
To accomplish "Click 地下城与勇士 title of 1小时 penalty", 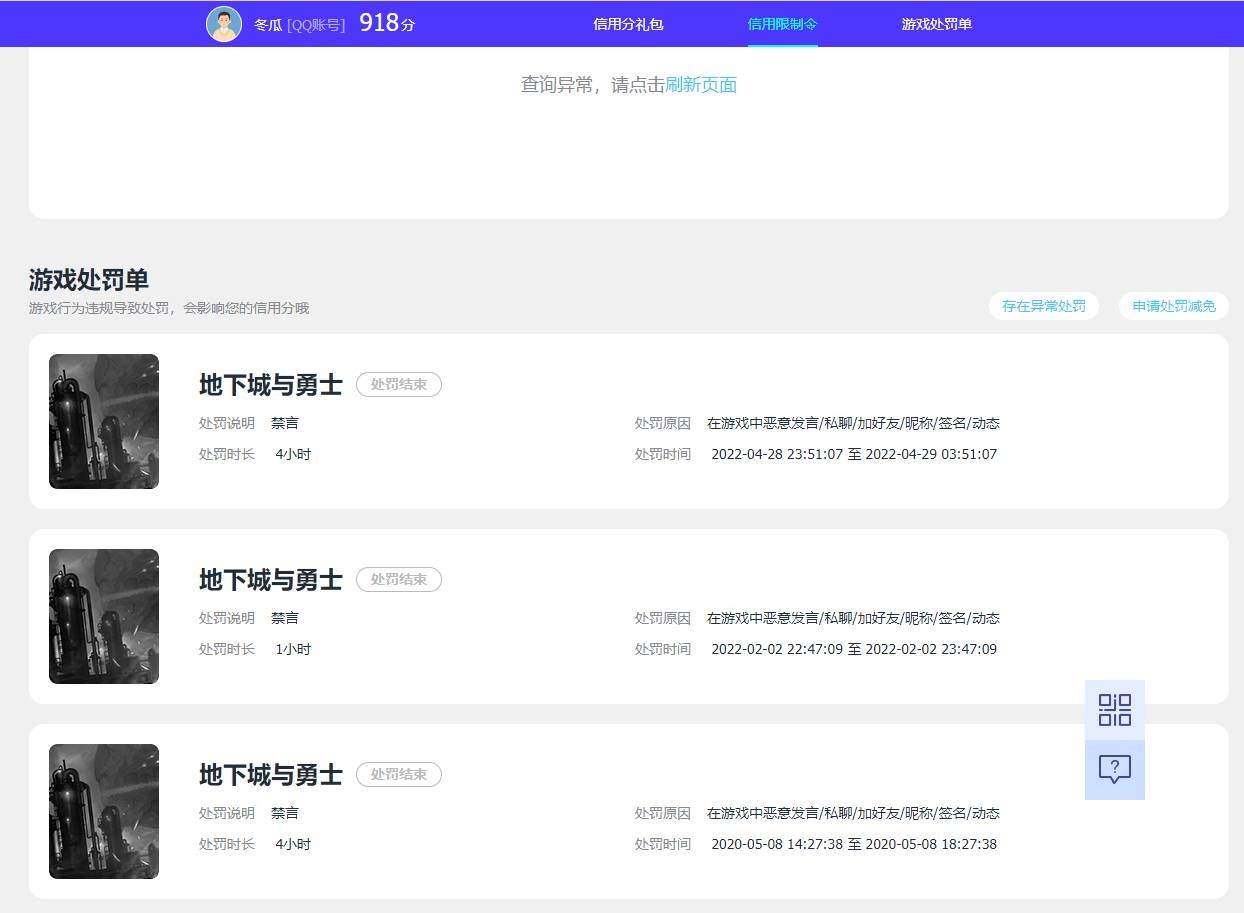I will pyautogui.click(x=271, y=579).
